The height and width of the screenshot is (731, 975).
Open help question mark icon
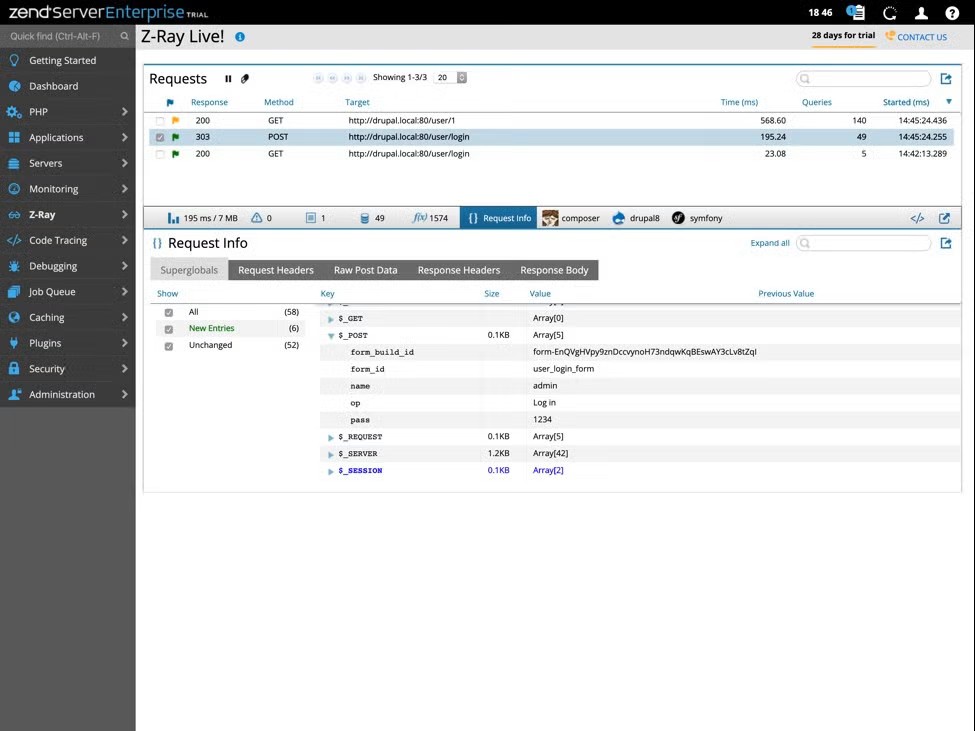tap(951, 12)
